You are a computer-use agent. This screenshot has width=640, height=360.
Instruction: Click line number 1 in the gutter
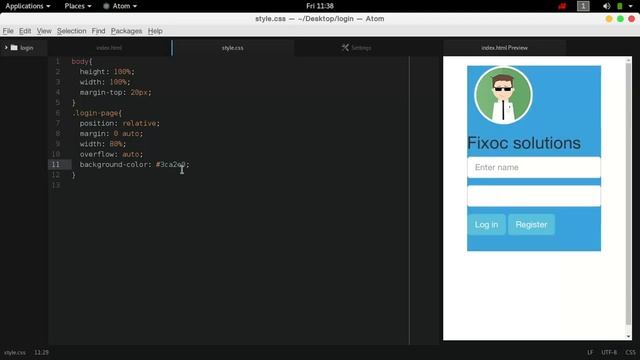[x=58, y=62]
